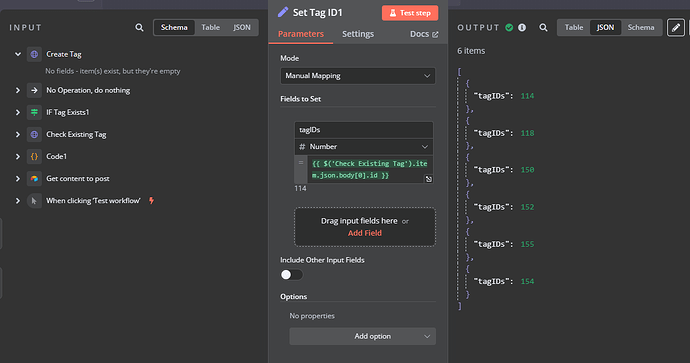The image size is (690, 363).
Task: Click the output value 114
Action: (527, 96)
